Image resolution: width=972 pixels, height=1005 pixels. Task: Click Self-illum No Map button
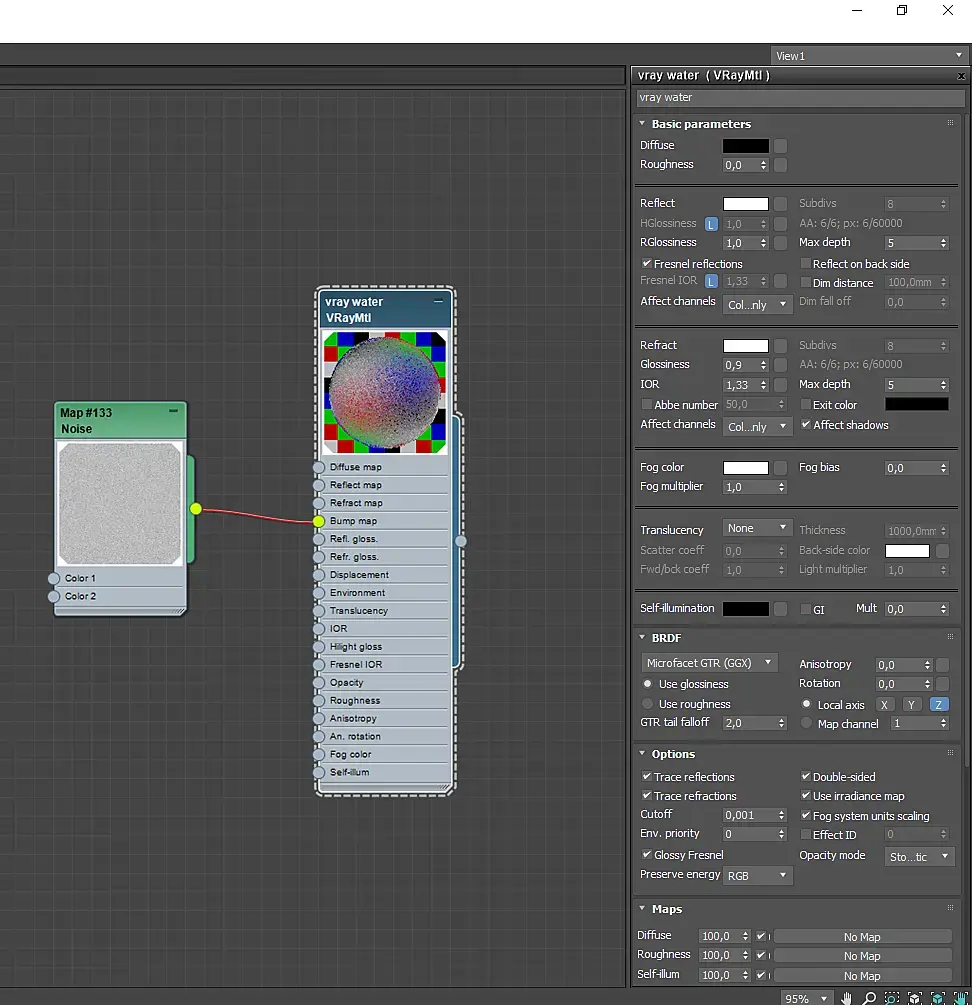[862, 976]
